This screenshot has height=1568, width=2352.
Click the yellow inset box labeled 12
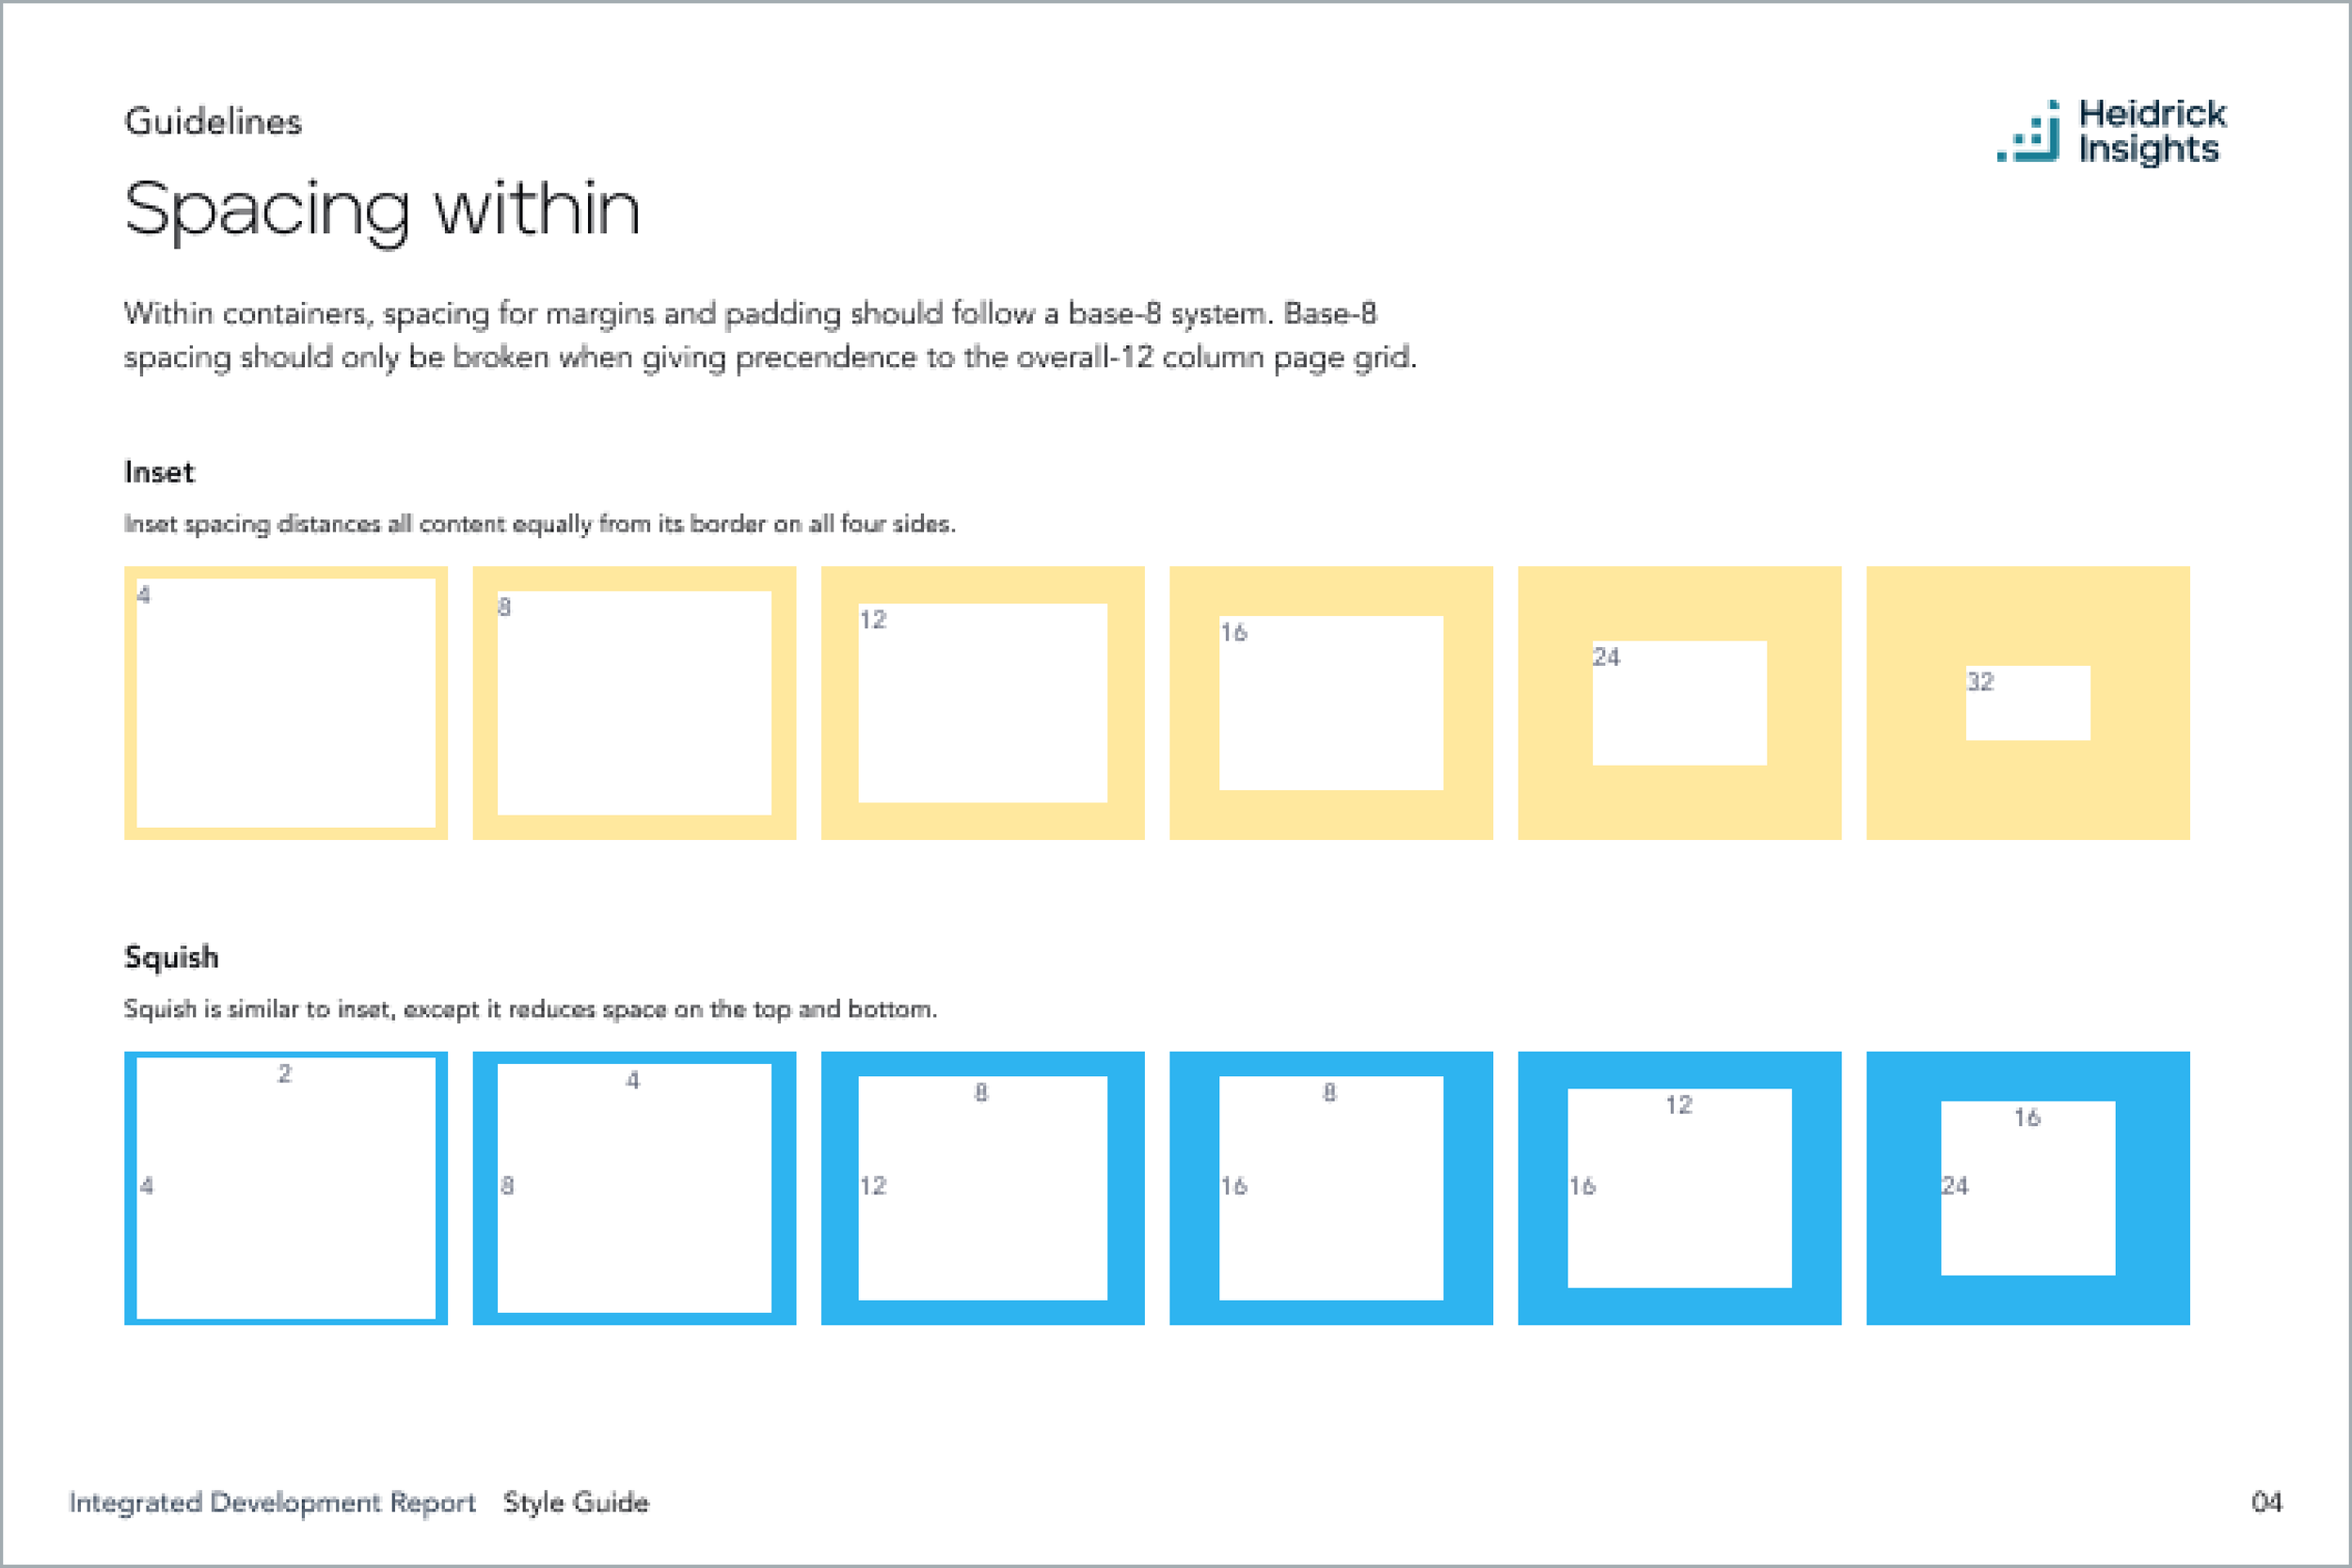click(x=982, y=703)
